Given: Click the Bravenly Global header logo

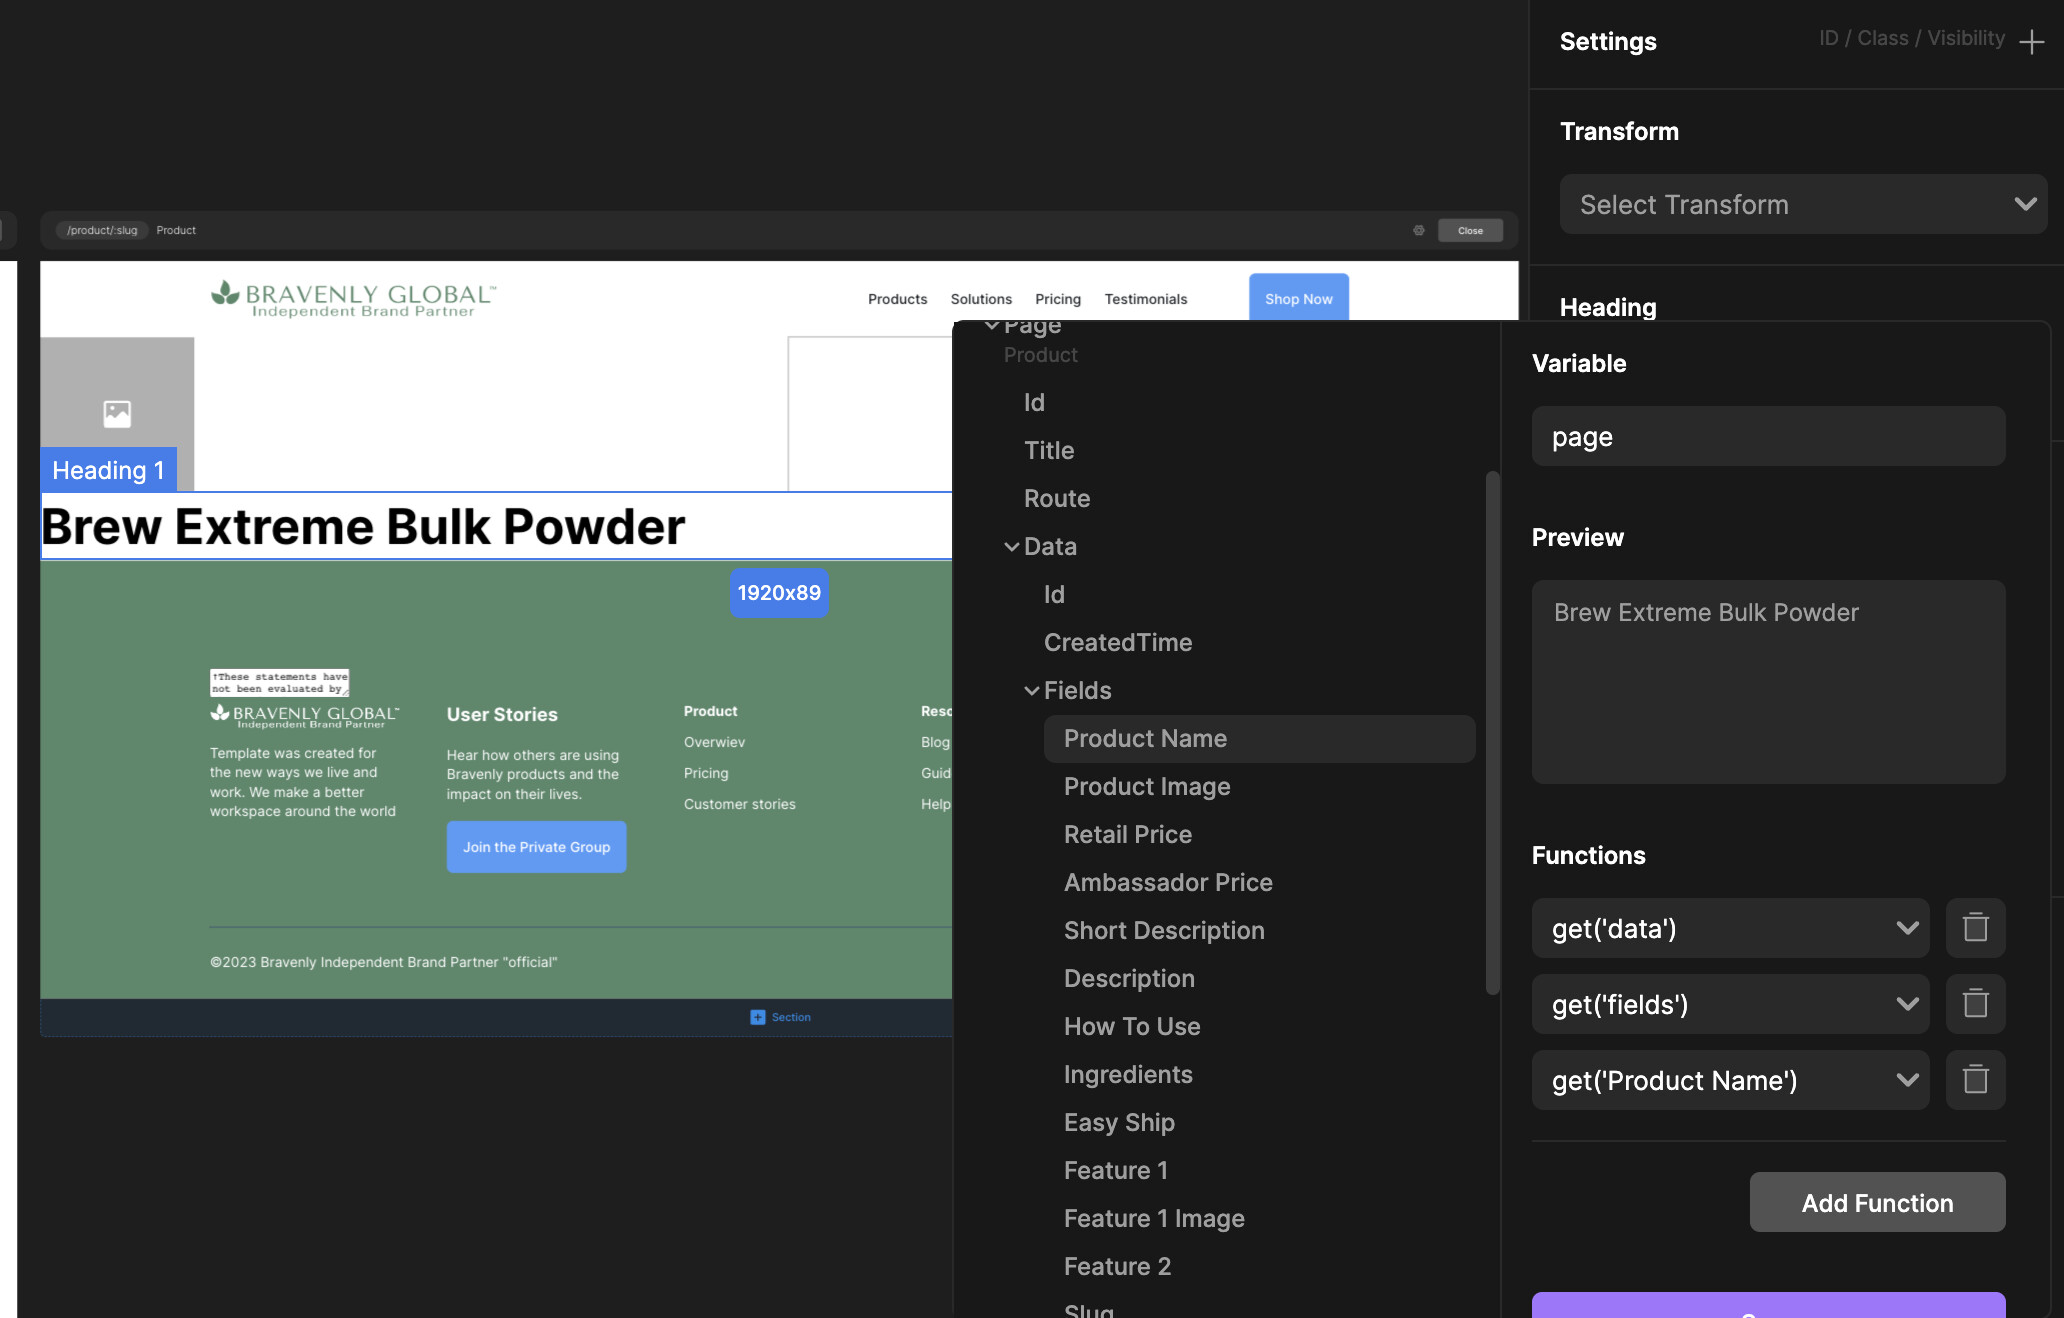Looking at the screenshot, I should coord(354,298).
